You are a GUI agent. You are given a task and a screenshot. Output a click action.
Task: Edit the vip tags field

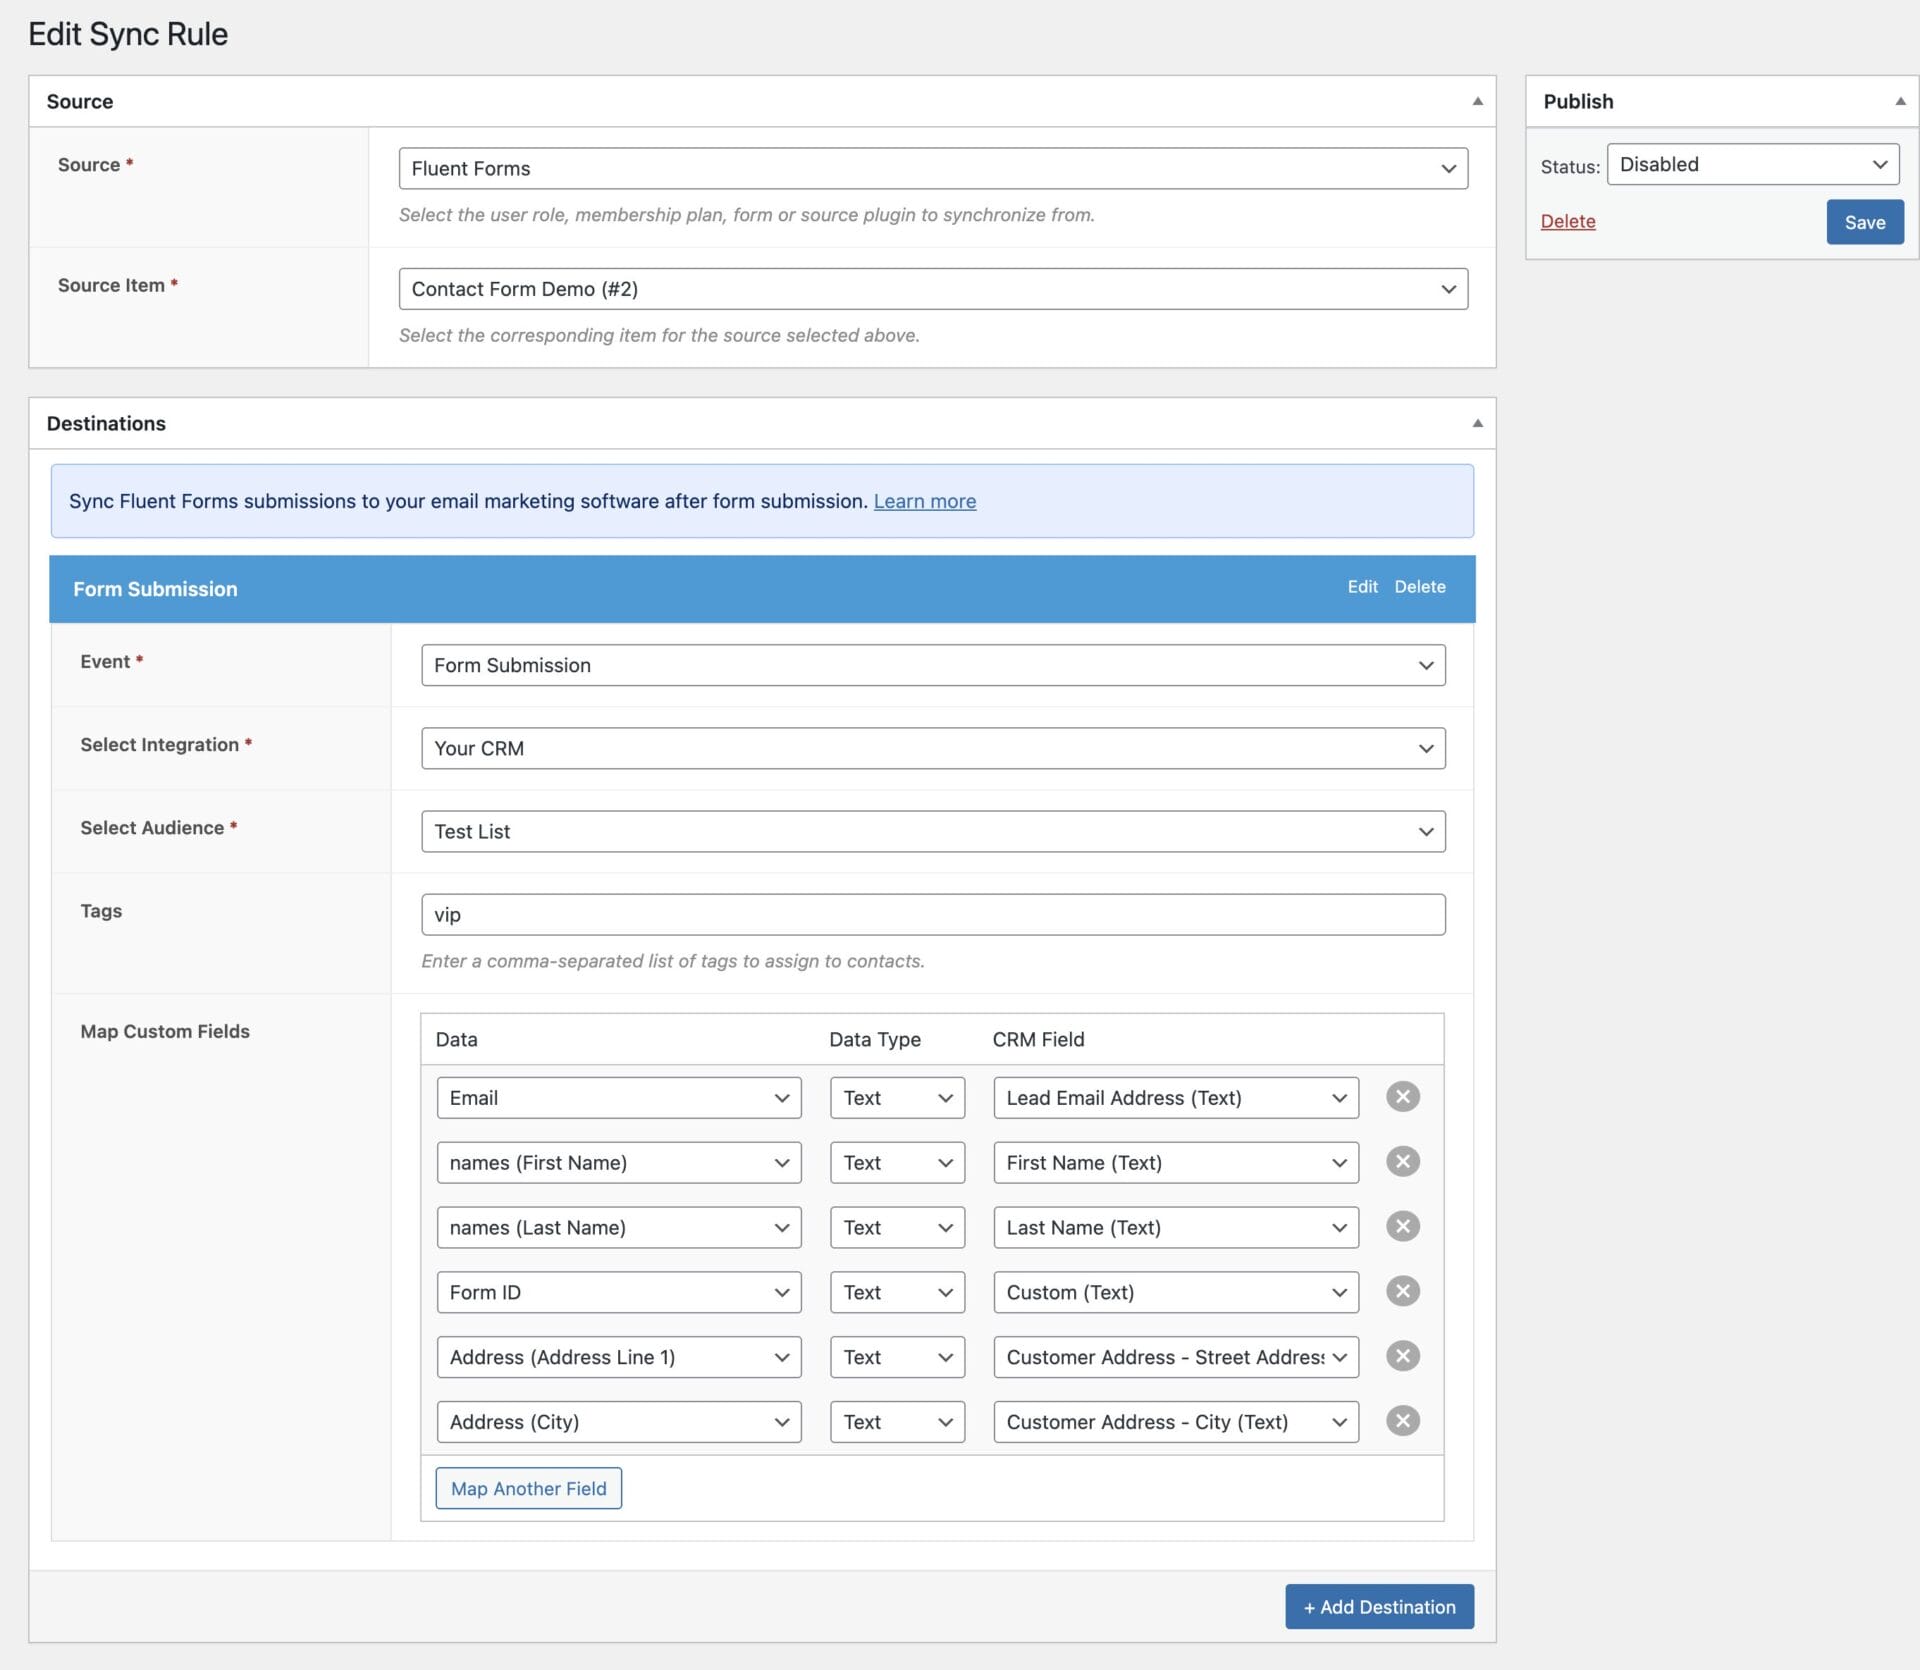coord(932,913)
